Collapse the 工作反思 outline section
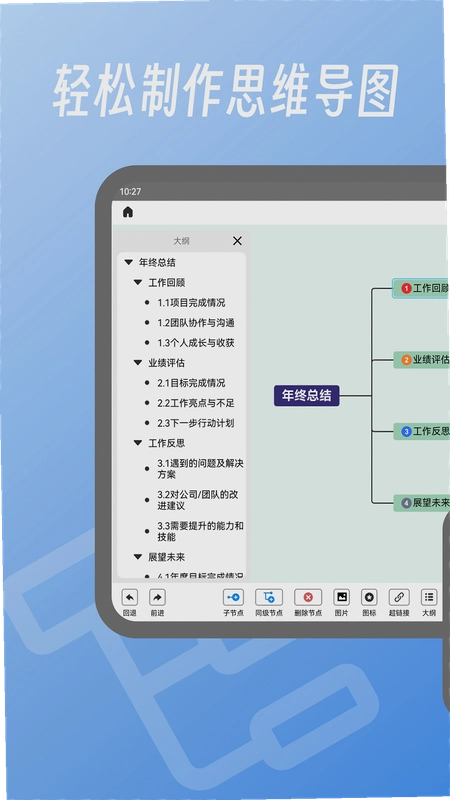Viewport: 450px width, 800px height. pos(138,443)
